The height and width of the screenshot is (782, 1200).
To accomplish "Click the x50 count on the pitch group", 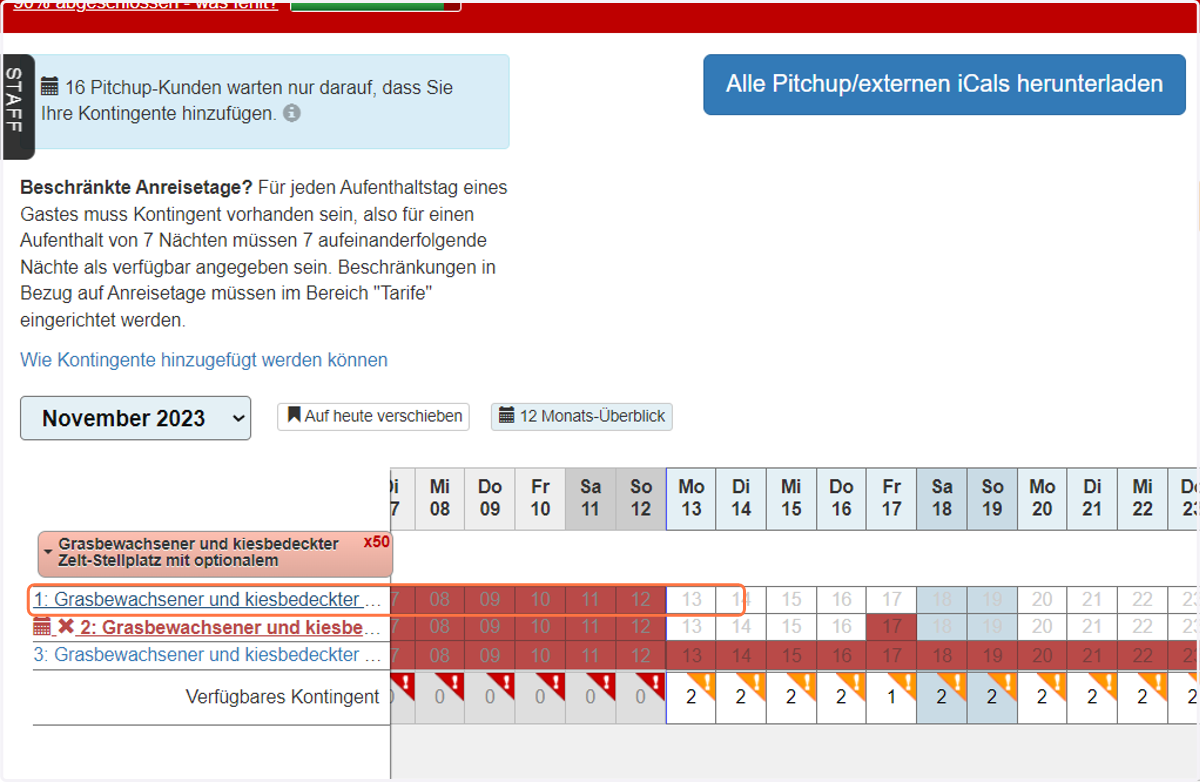I will pos(376,541).
